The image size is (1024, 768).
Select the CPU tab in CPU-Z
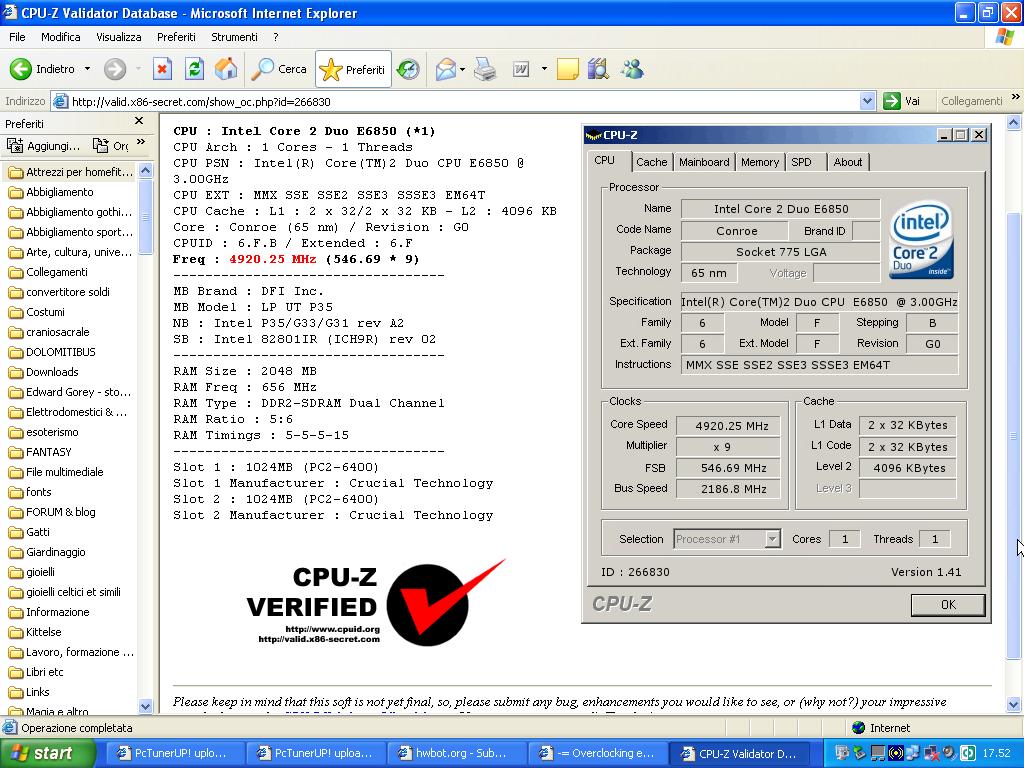tap(605, 161)
